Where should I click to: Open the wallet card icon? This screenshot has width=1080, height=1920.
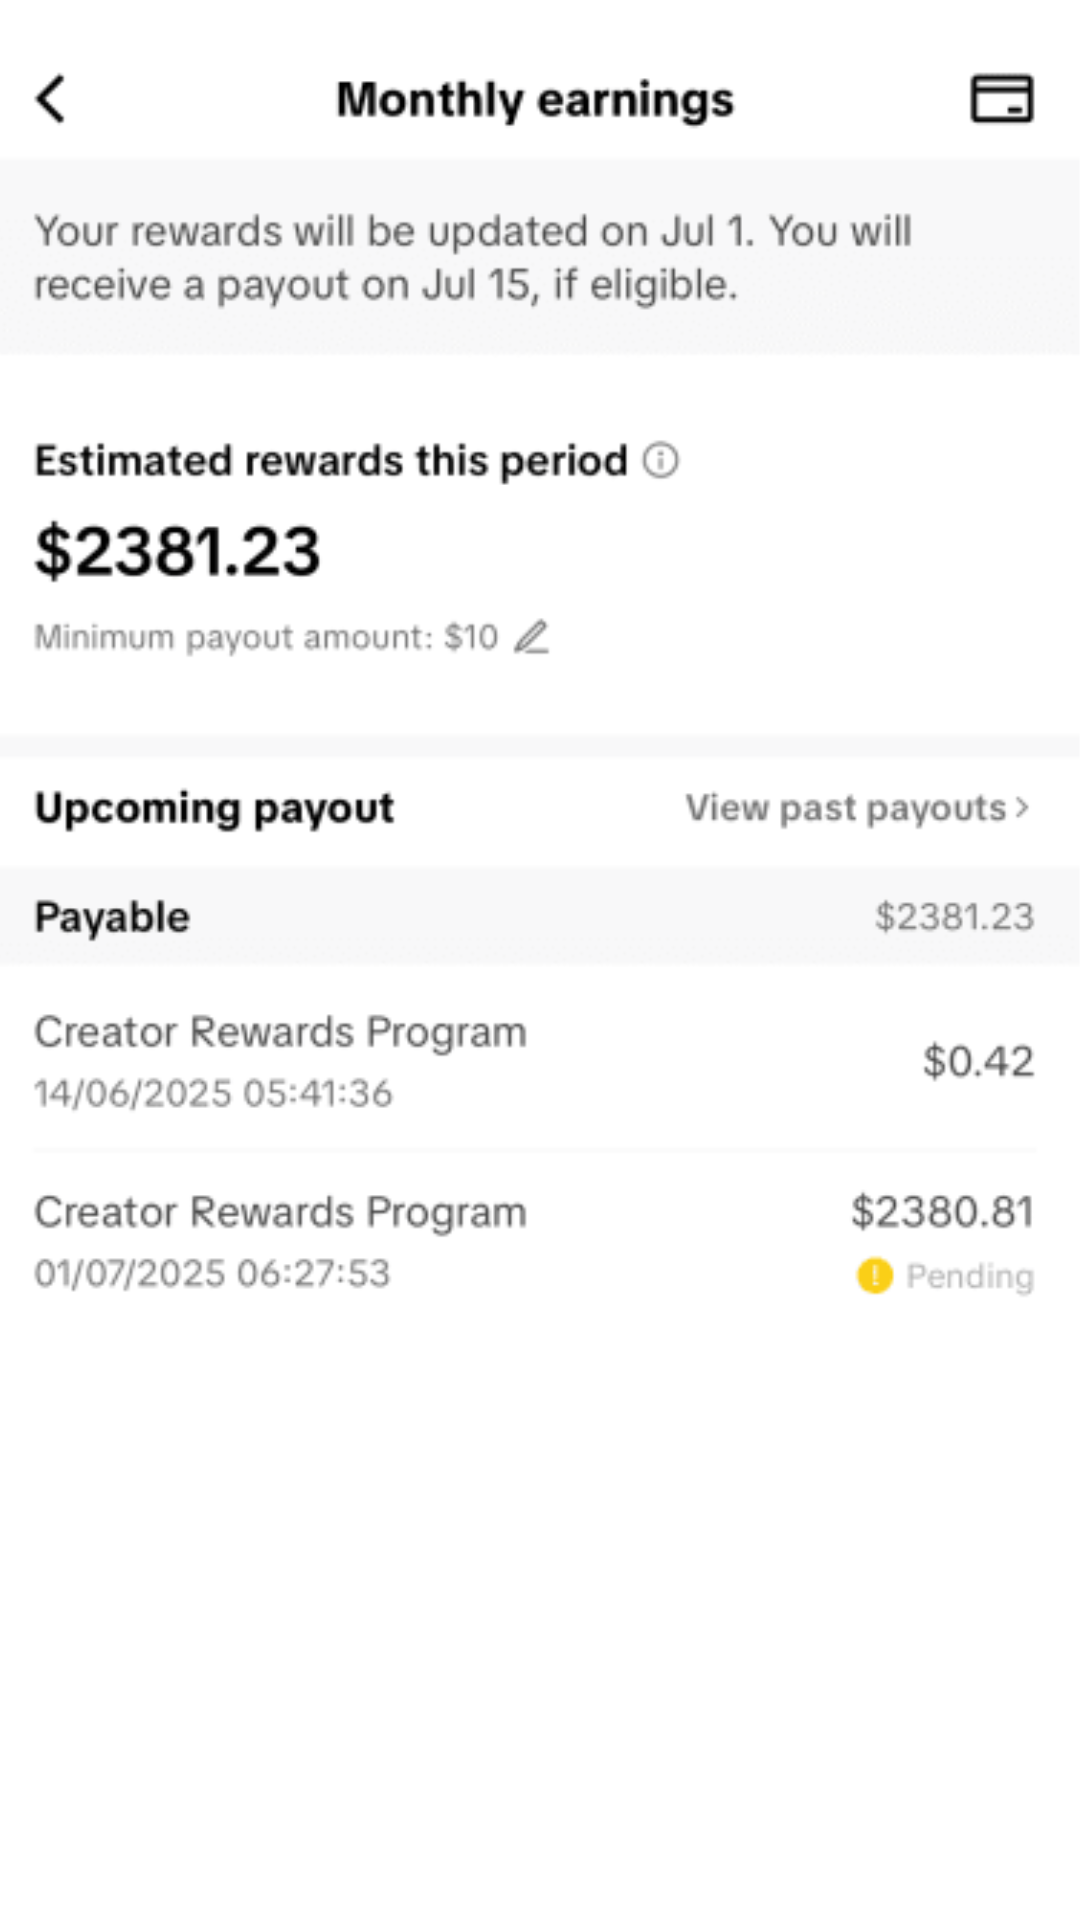1002,99
